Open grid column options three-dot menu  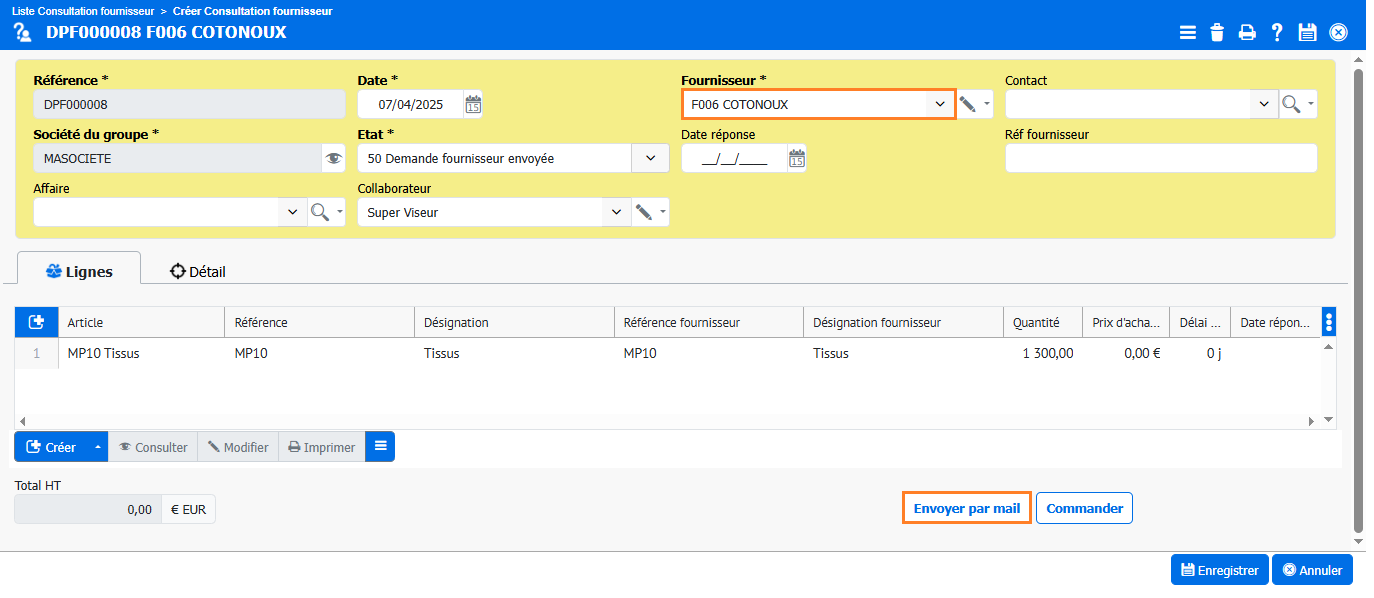coord(1329,322)
